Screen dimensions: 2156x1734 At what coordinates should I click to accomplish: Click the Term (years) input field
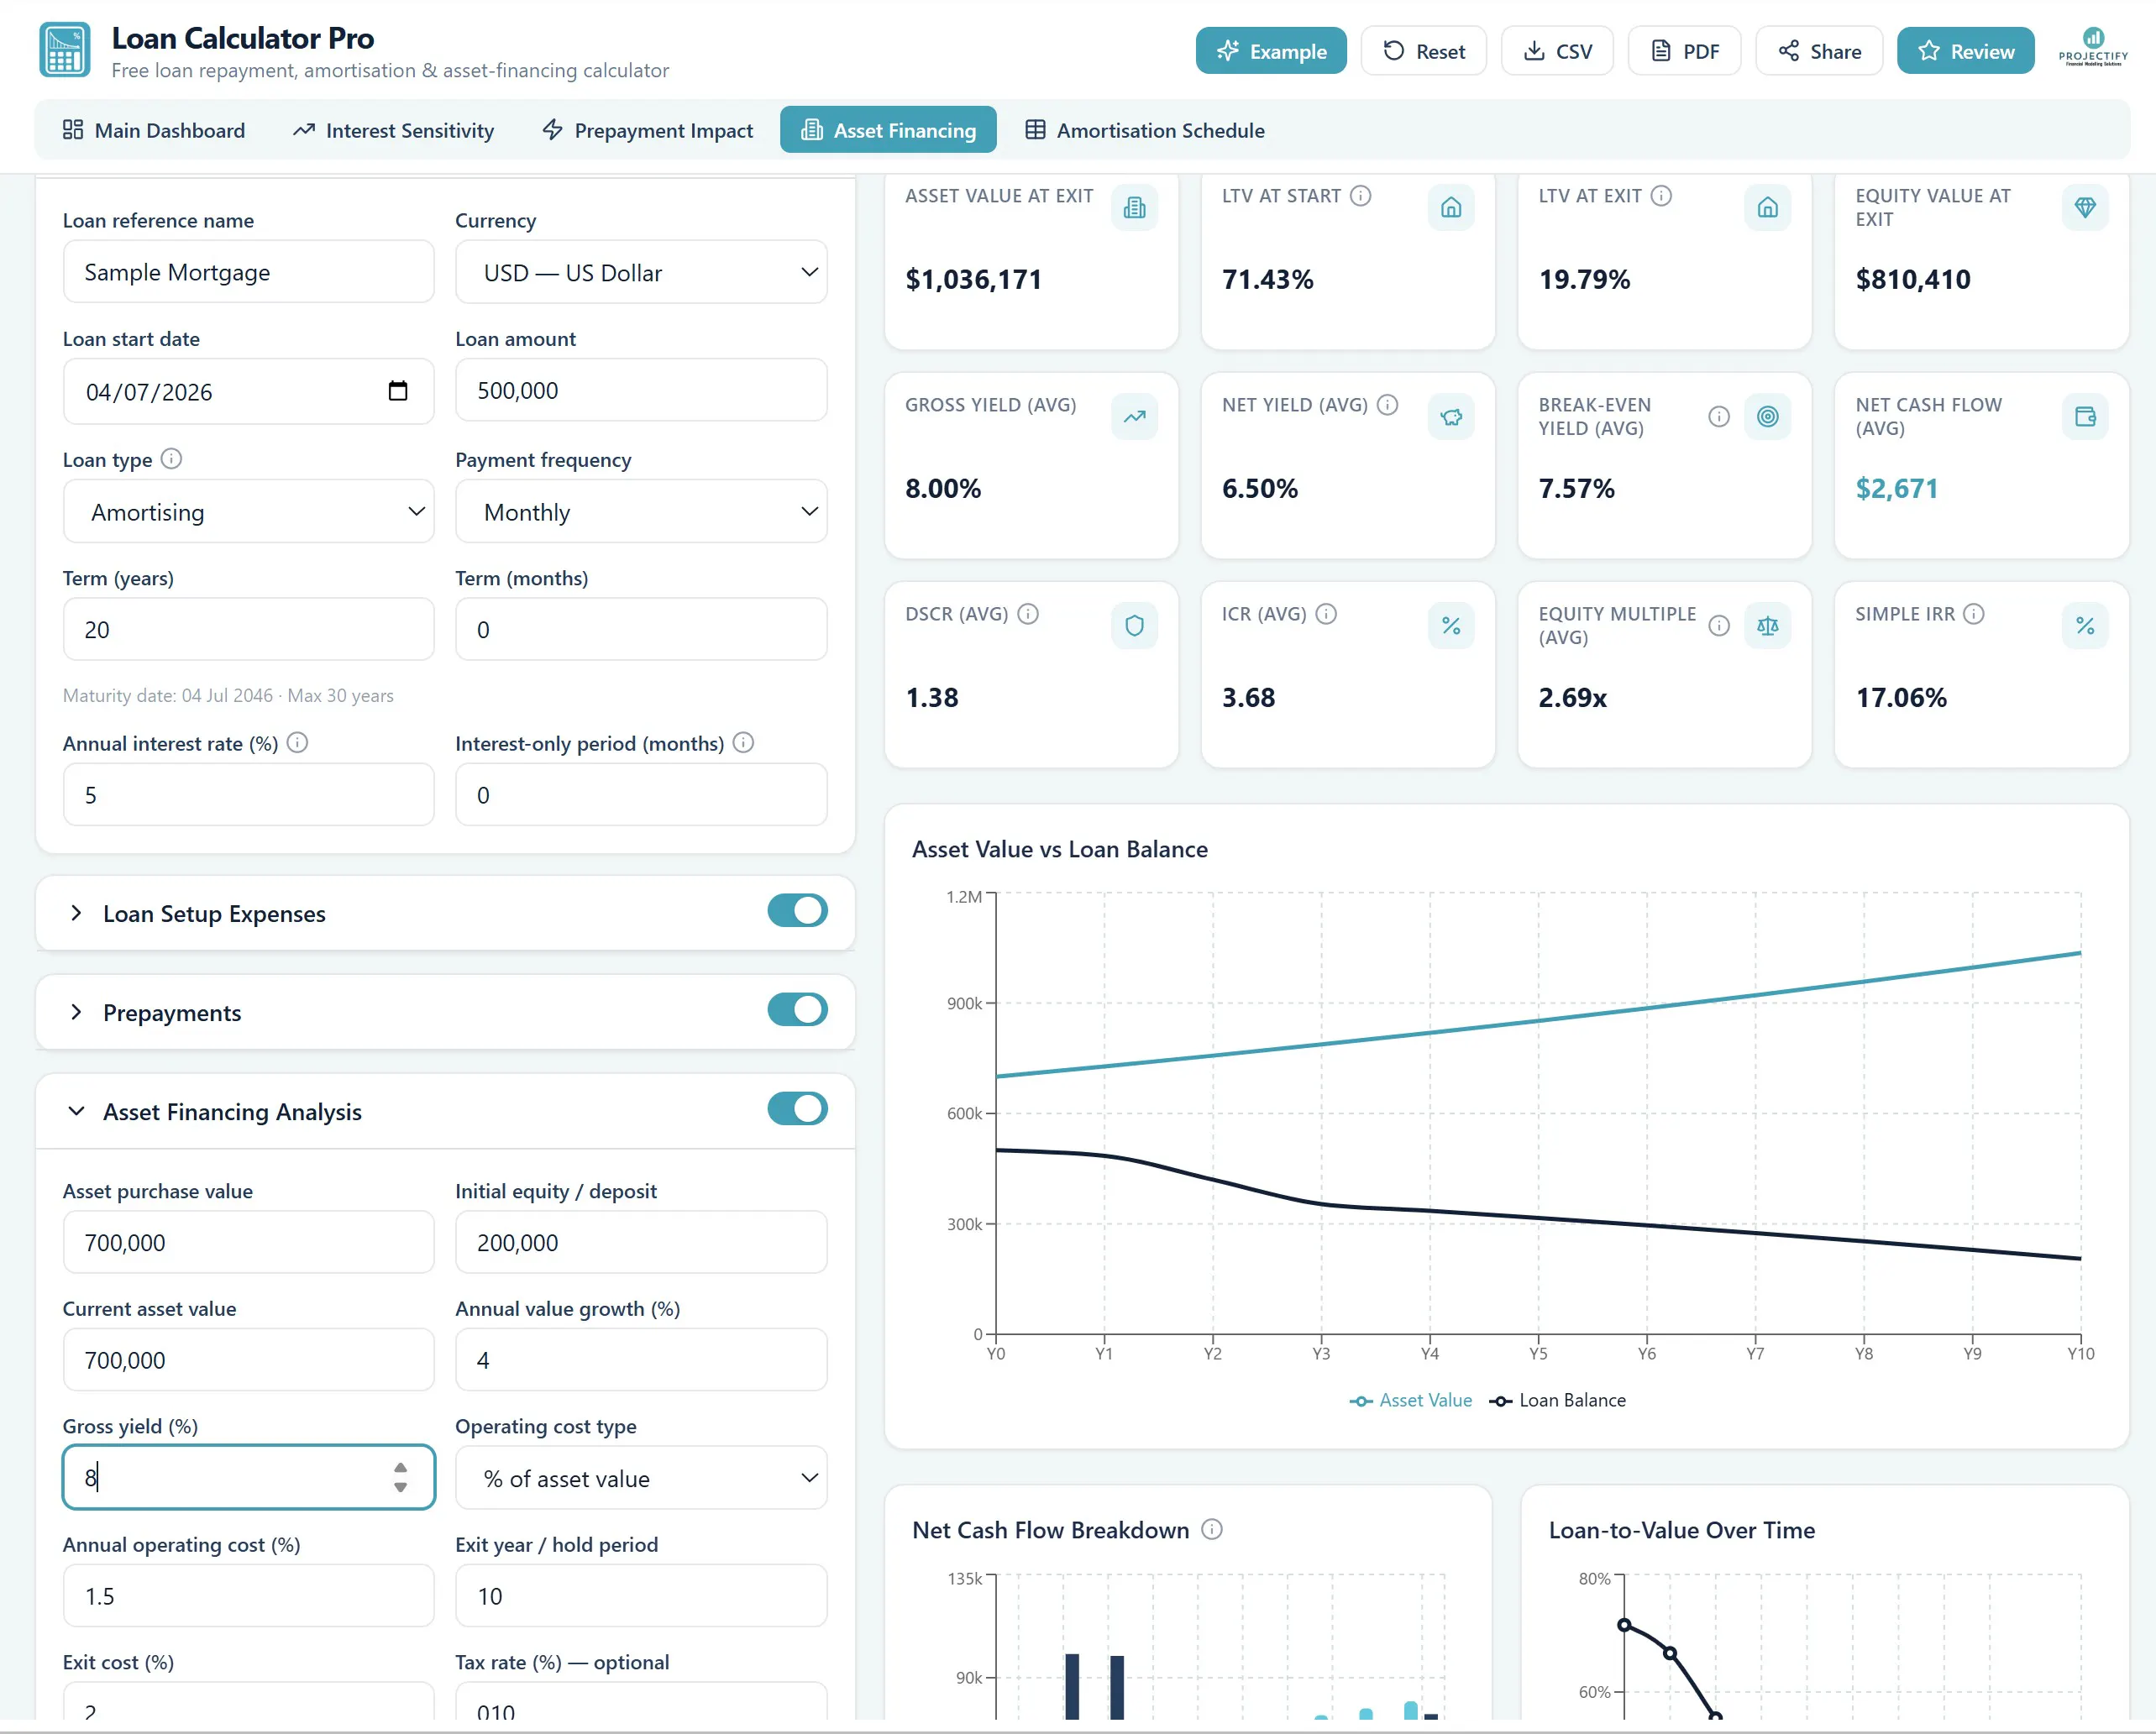coord(248,629)
